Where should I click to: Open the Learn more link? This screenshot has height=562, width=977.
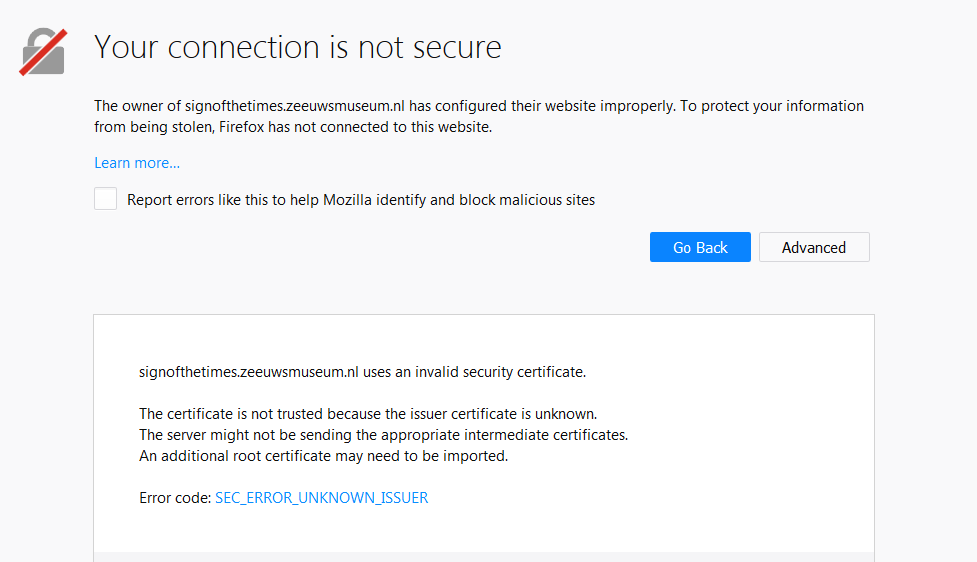(137, 163)
